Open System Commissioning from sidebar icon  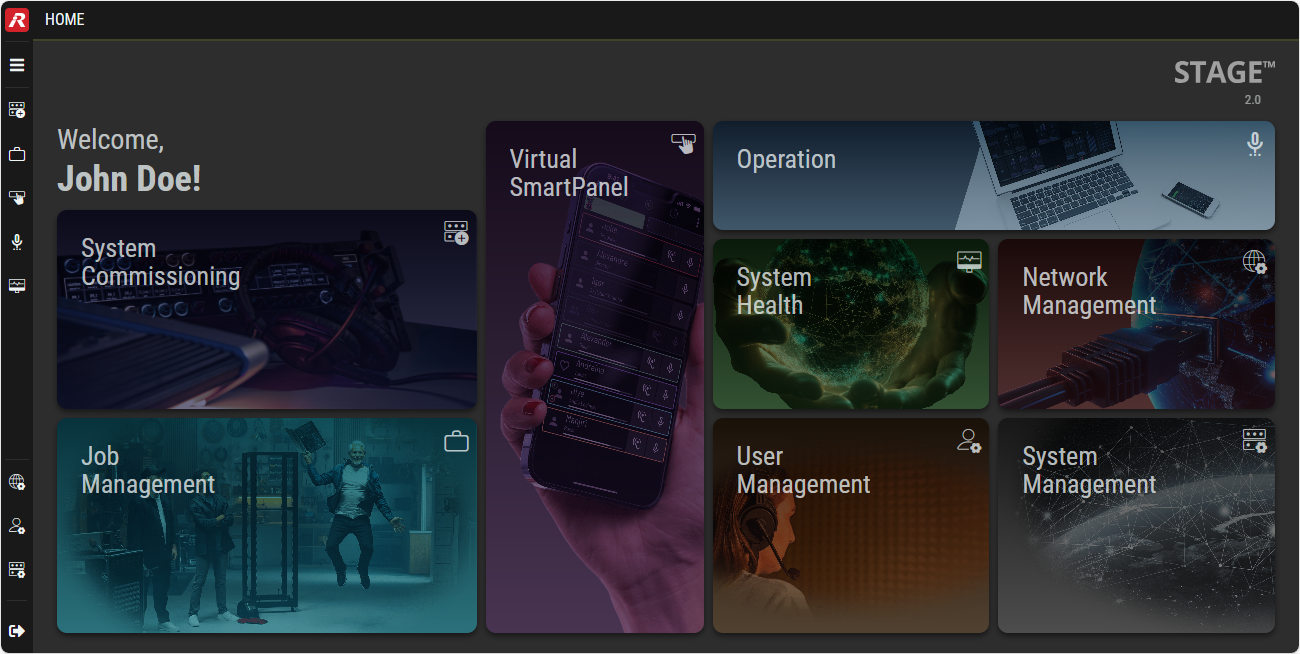click(x=17, y=110)
